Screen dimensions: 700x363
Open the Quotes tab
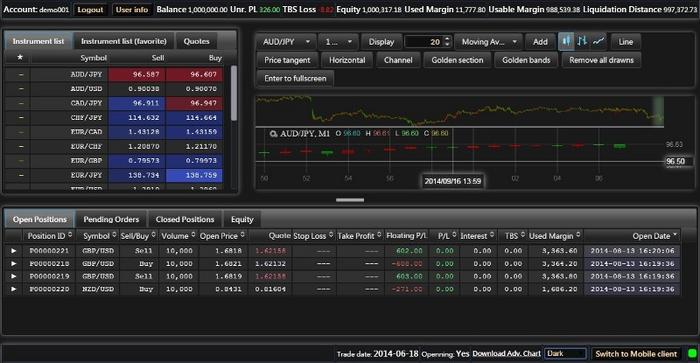196,41
